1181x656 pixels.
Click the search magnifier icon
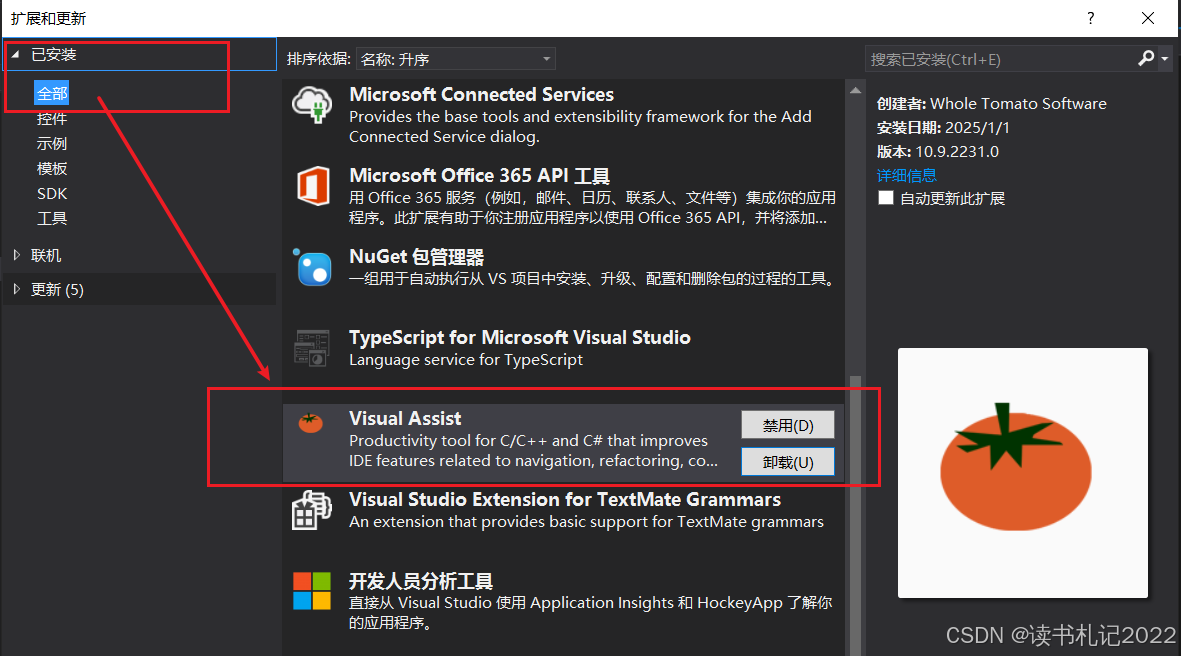1146,58
